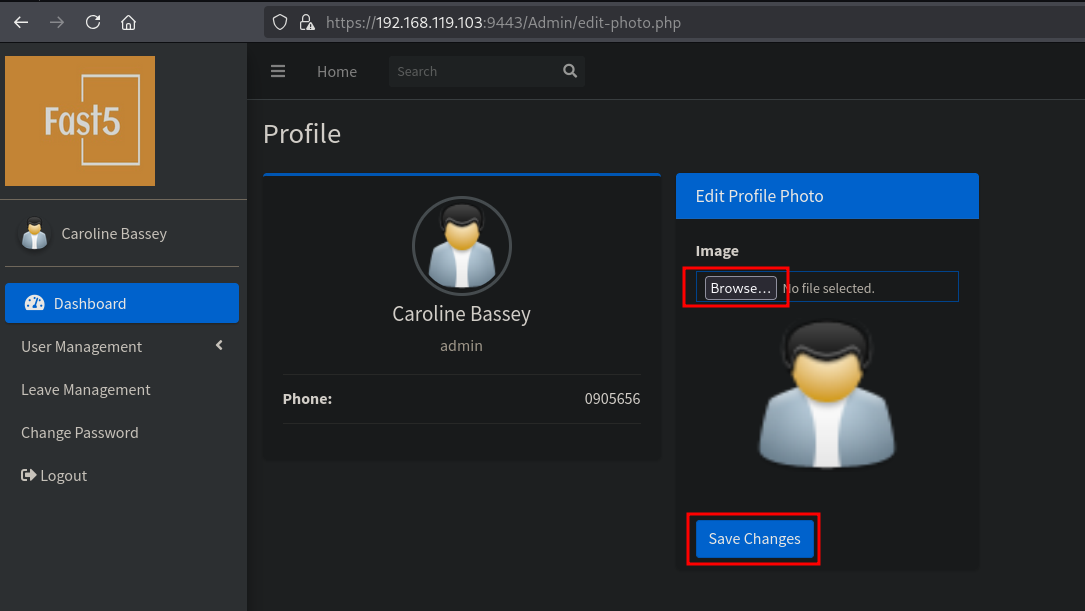Reload the page with the refresh icon
The image size is (1085, 611).
click(x=93, y=22)
